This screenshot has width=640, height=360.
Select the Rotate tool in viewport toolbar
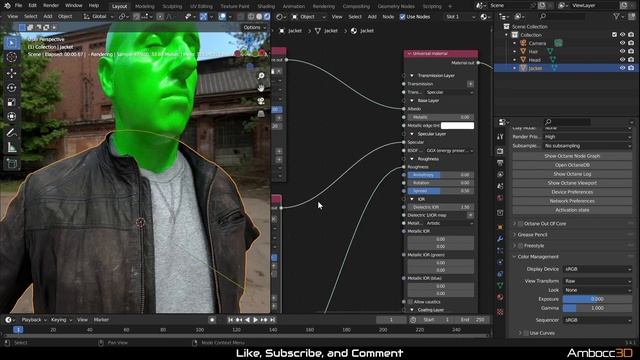point(11,88)
